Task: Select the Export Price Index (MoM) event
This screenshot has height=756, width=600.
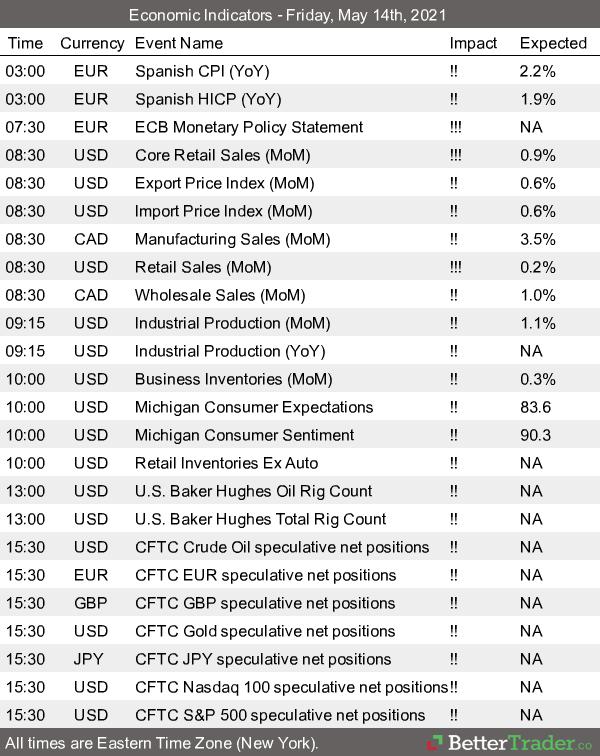Action: 224,183
